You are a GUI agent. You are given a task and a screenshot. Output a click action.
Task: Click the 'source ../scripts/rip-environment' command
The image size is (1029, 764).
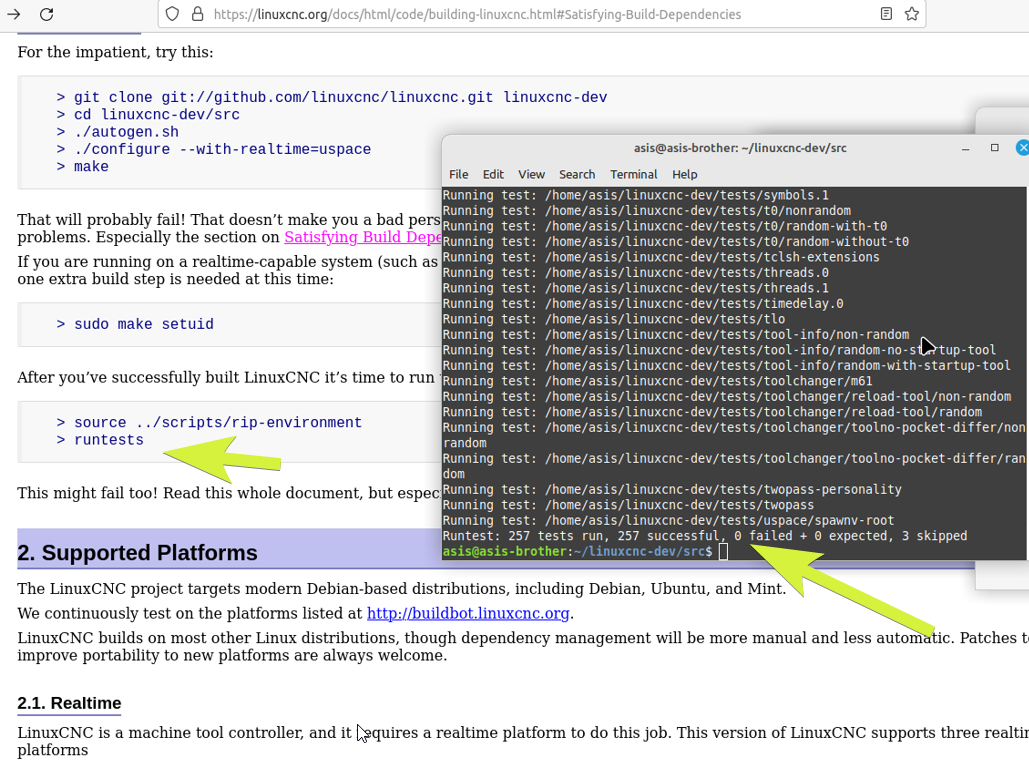coord(209,422)
